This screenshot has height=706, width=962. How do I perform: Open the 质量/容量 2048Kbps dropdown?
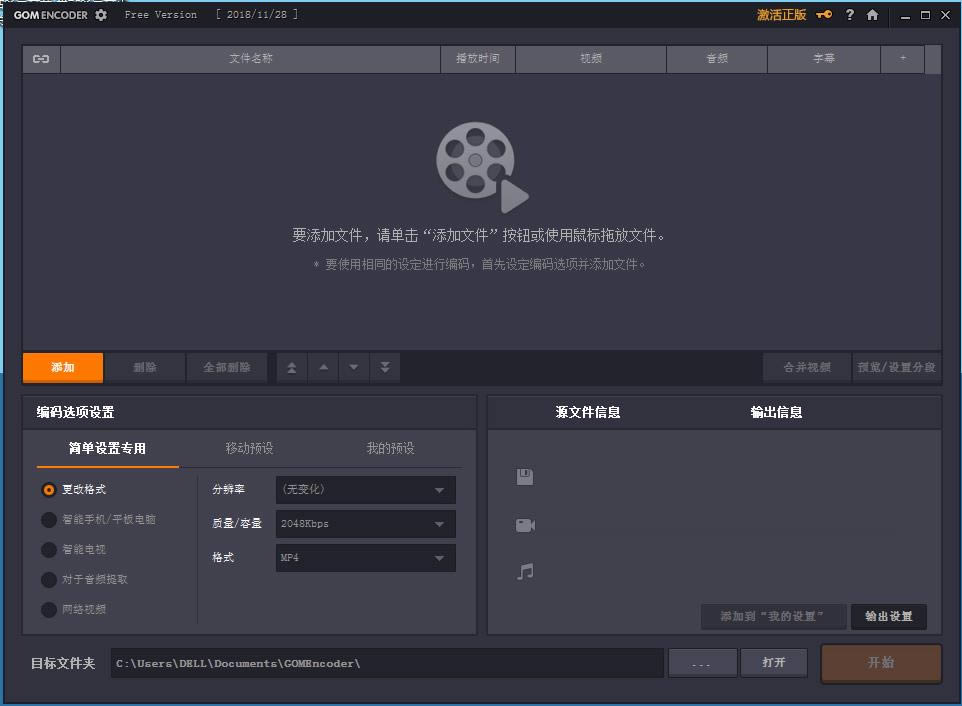[366, 524]
